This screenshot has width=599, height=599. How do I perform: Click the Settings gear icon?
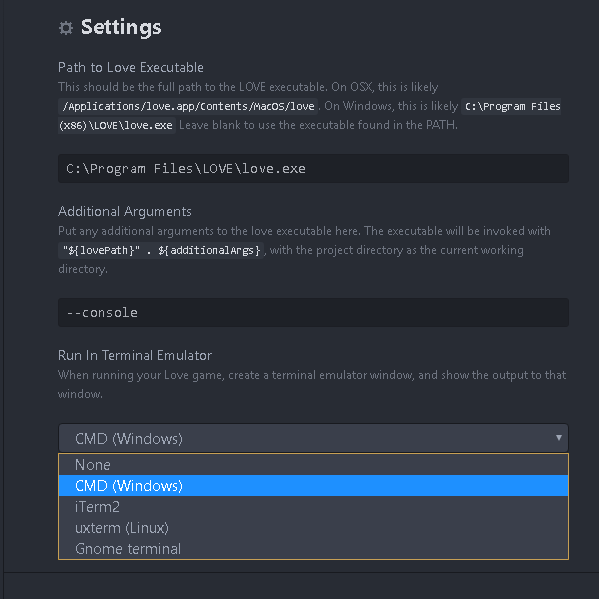(66, 28)
